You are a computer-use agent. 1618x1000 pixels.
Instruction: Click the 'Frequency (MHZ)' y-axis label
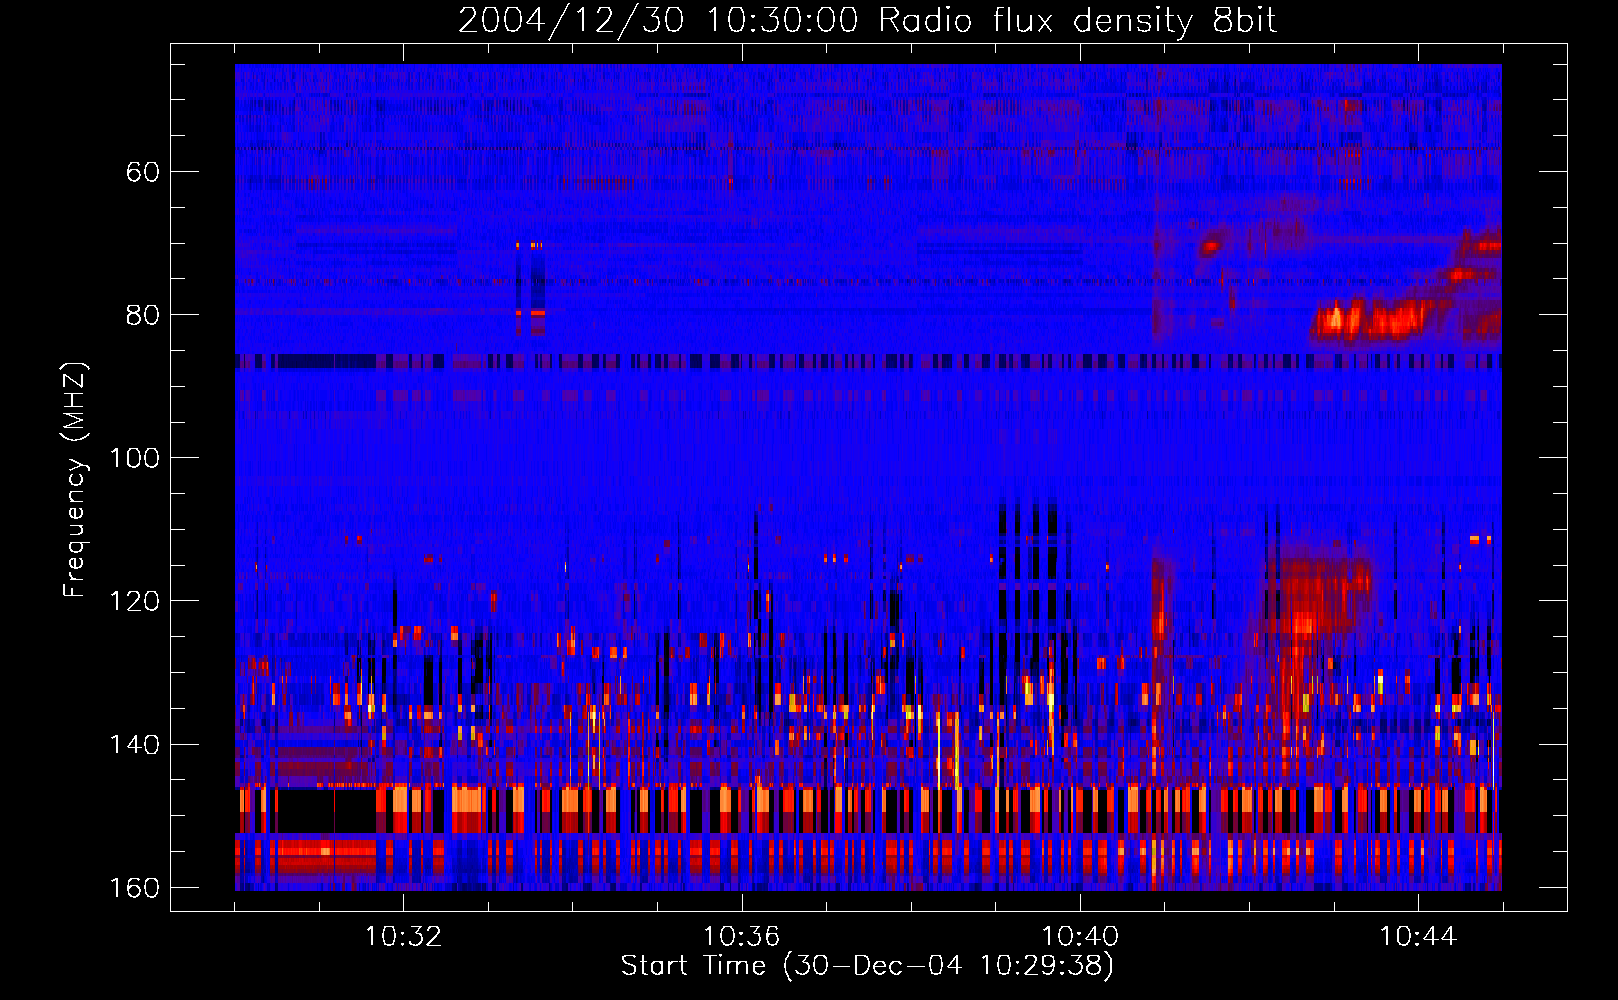[75, 480]
